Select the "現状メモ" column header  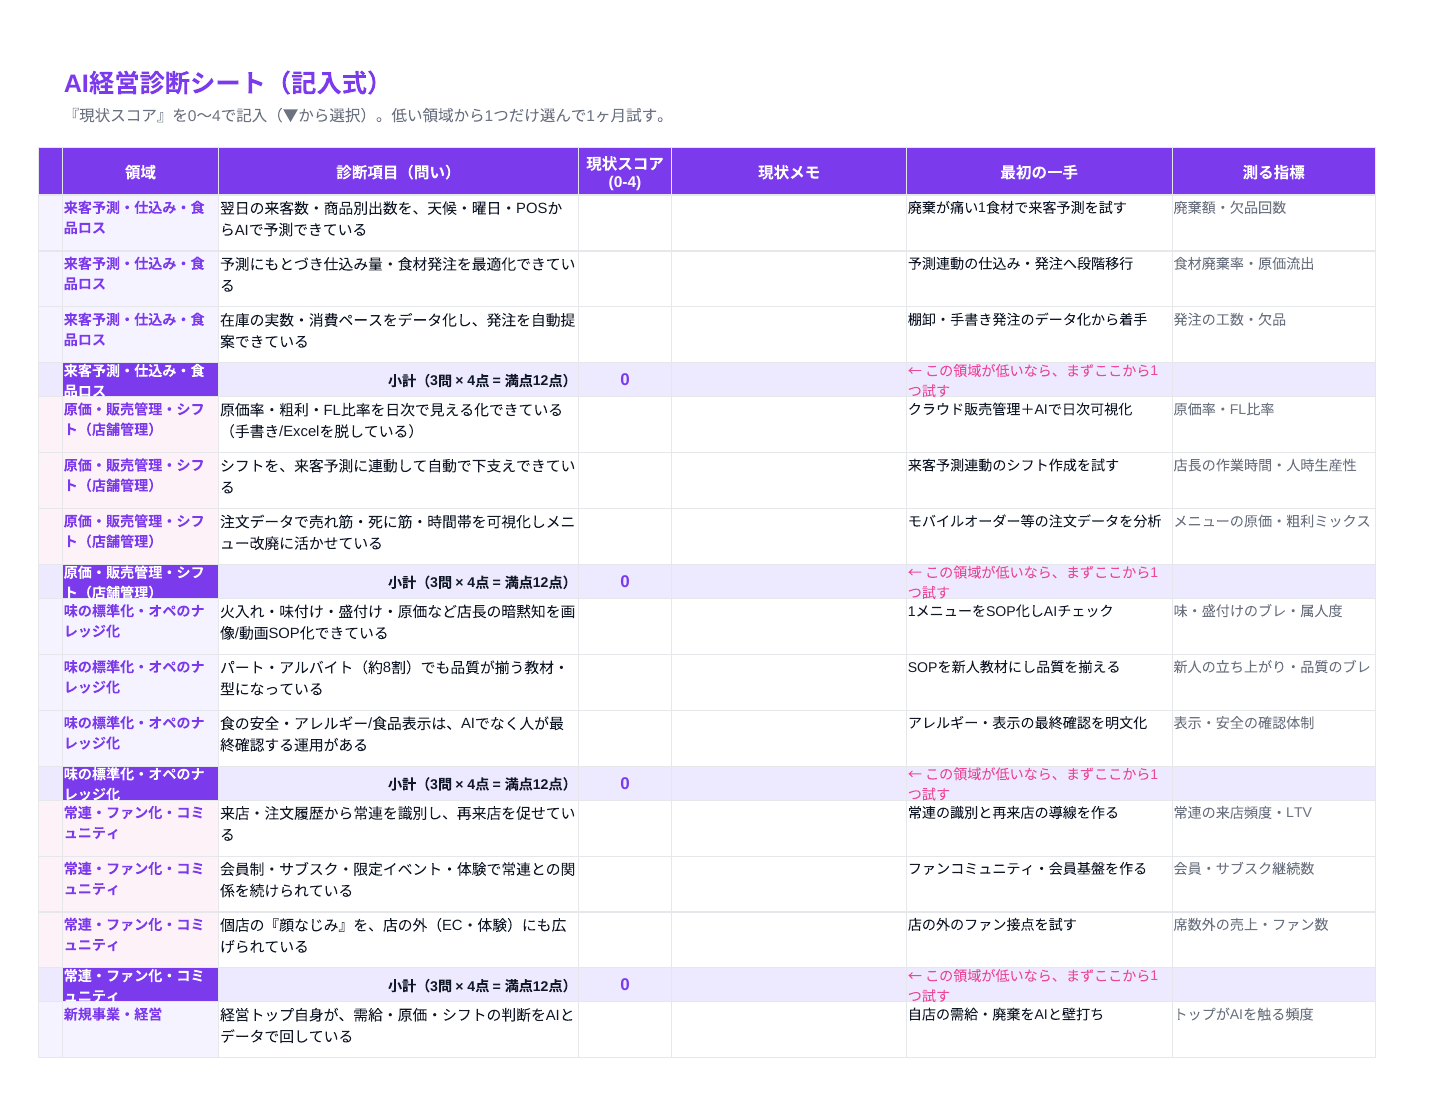789,172
